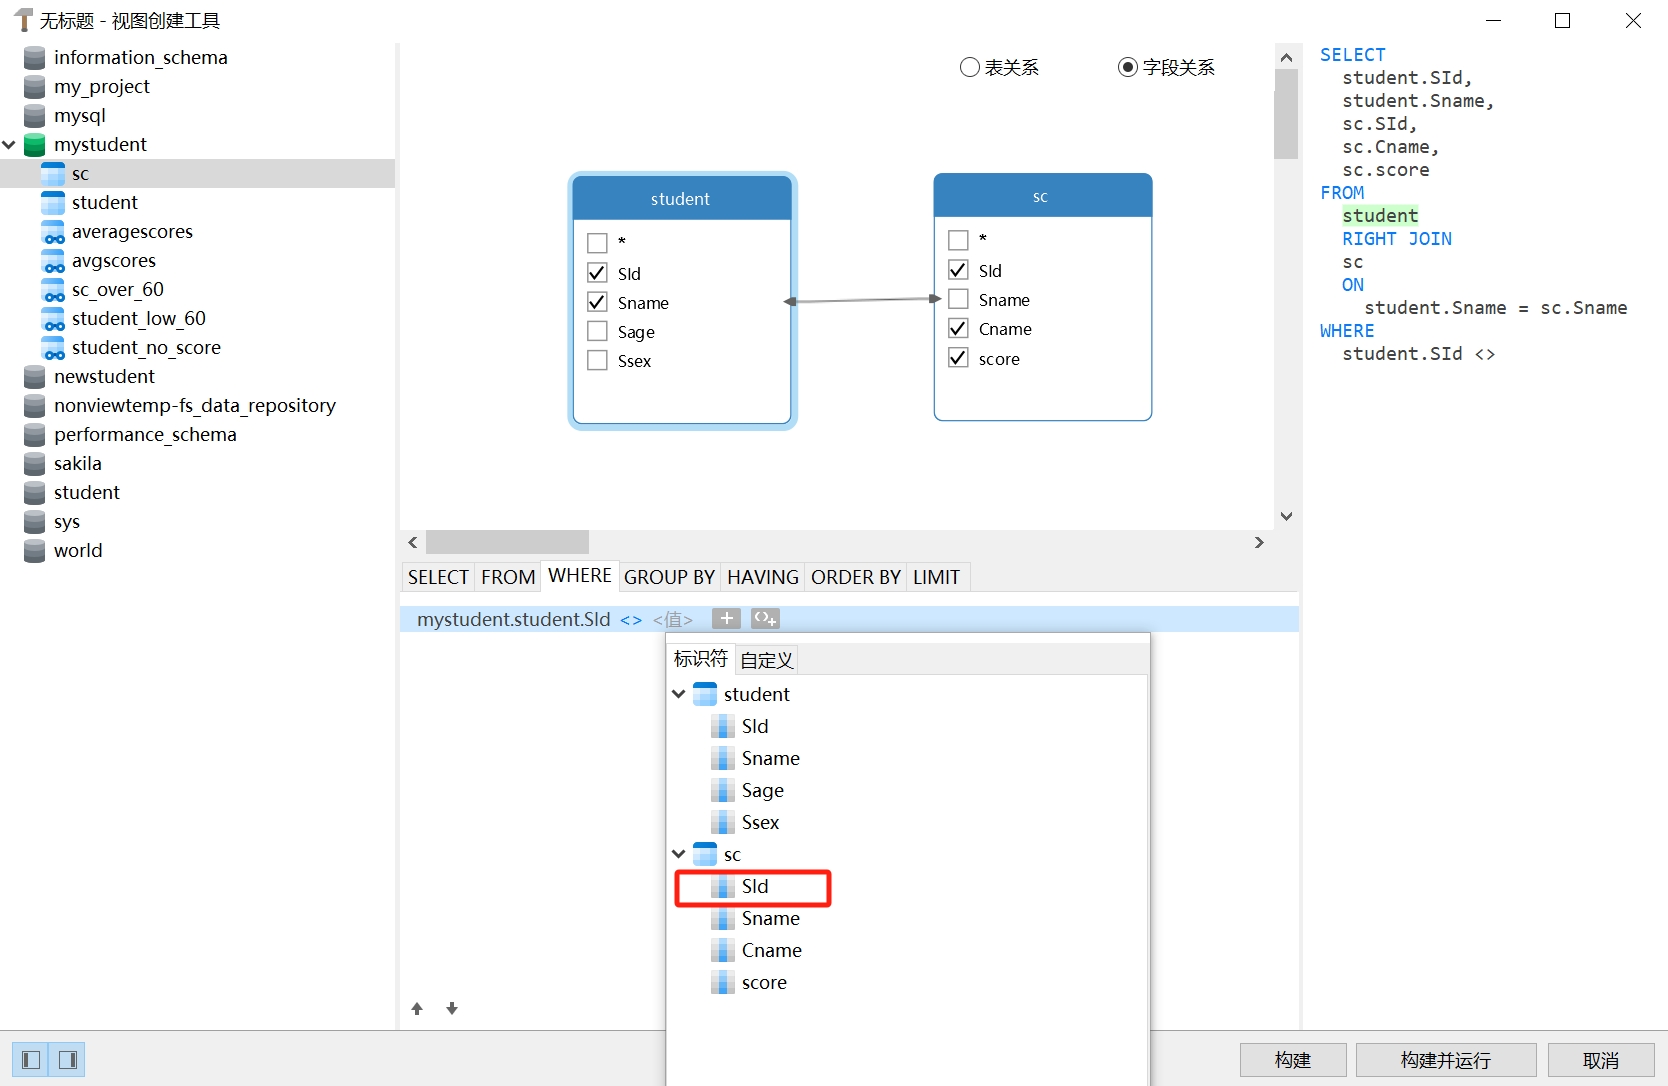Image resolution: width=1668 pixels, height=1086 pixels.
Task: Collapse the sc node in the identifier popup
Action: (x=679, y=854)
